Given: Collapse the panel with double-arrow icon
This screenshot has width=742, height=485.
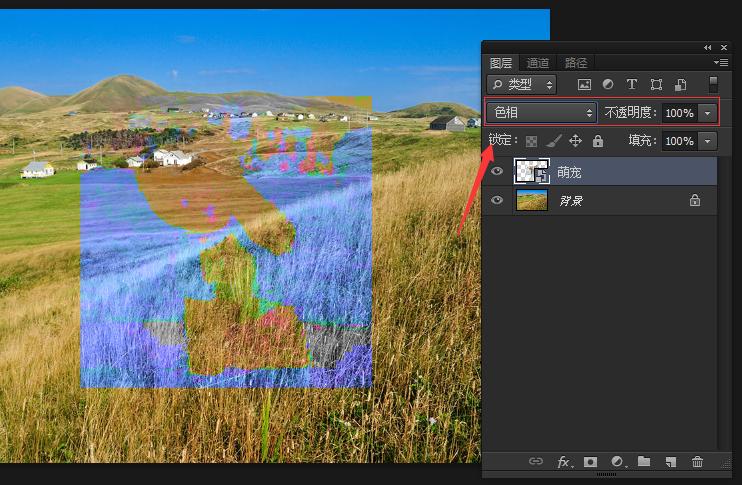Looking at the screenshot, I should click(707, 47).
